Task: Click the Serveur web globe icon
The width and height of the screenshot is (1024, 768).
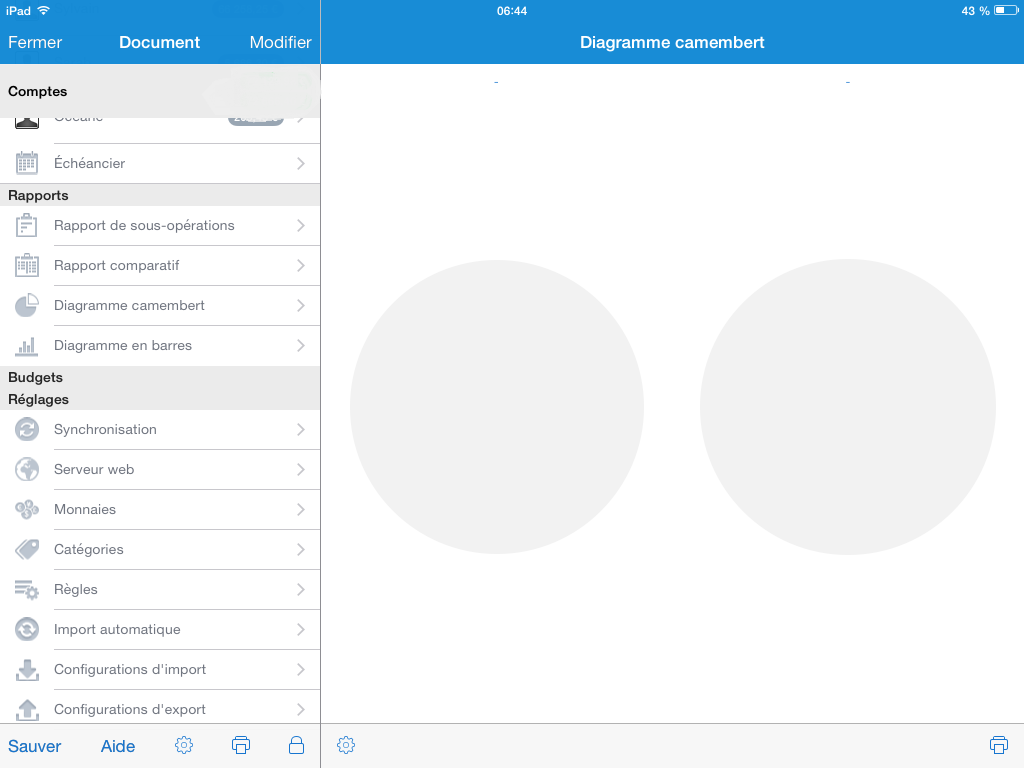Action: (x=27, y=469)
